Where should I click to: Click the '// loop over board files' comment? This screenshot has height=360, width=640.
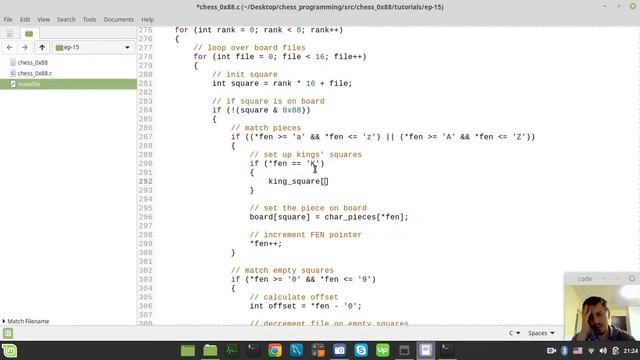pyautogui.click(x=249, y=48)
